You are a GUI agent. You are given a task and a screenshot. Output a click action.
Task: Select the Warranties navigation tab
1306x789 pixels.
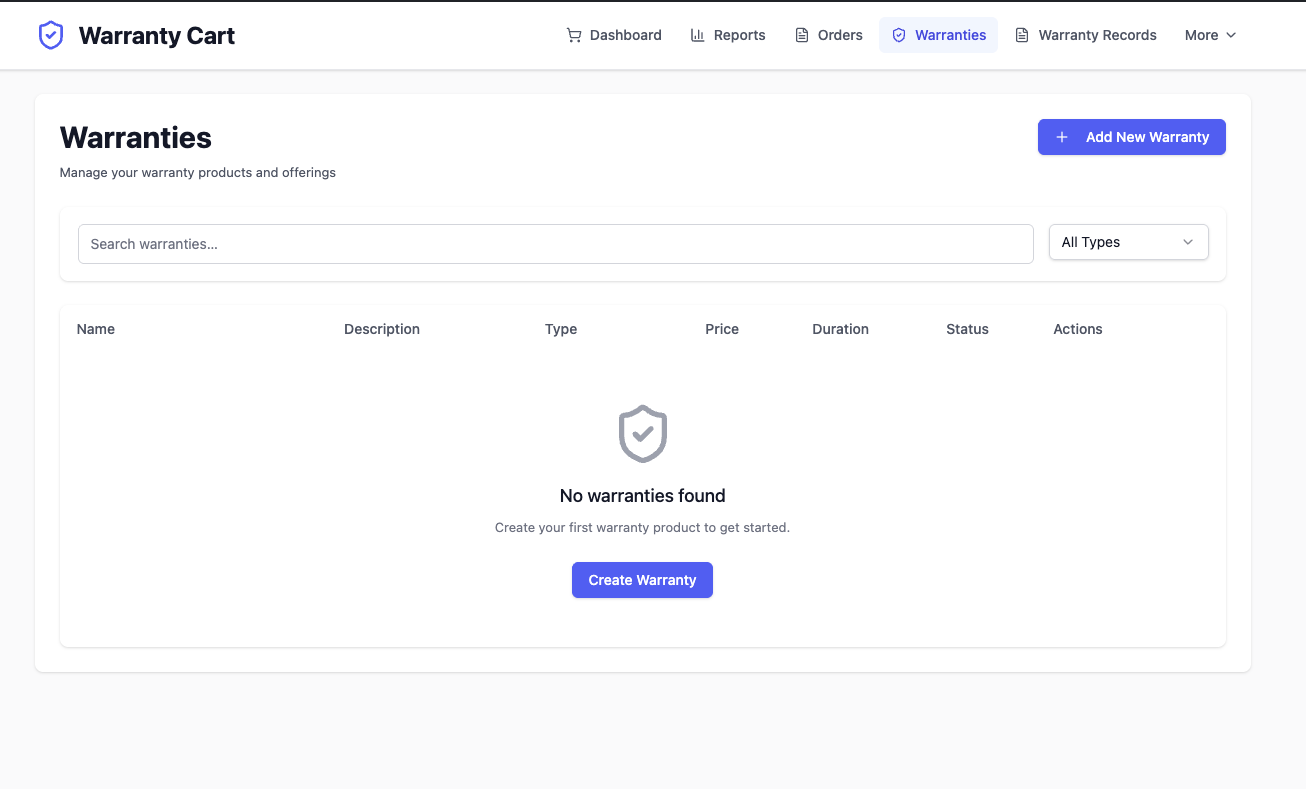pos(938,35)
